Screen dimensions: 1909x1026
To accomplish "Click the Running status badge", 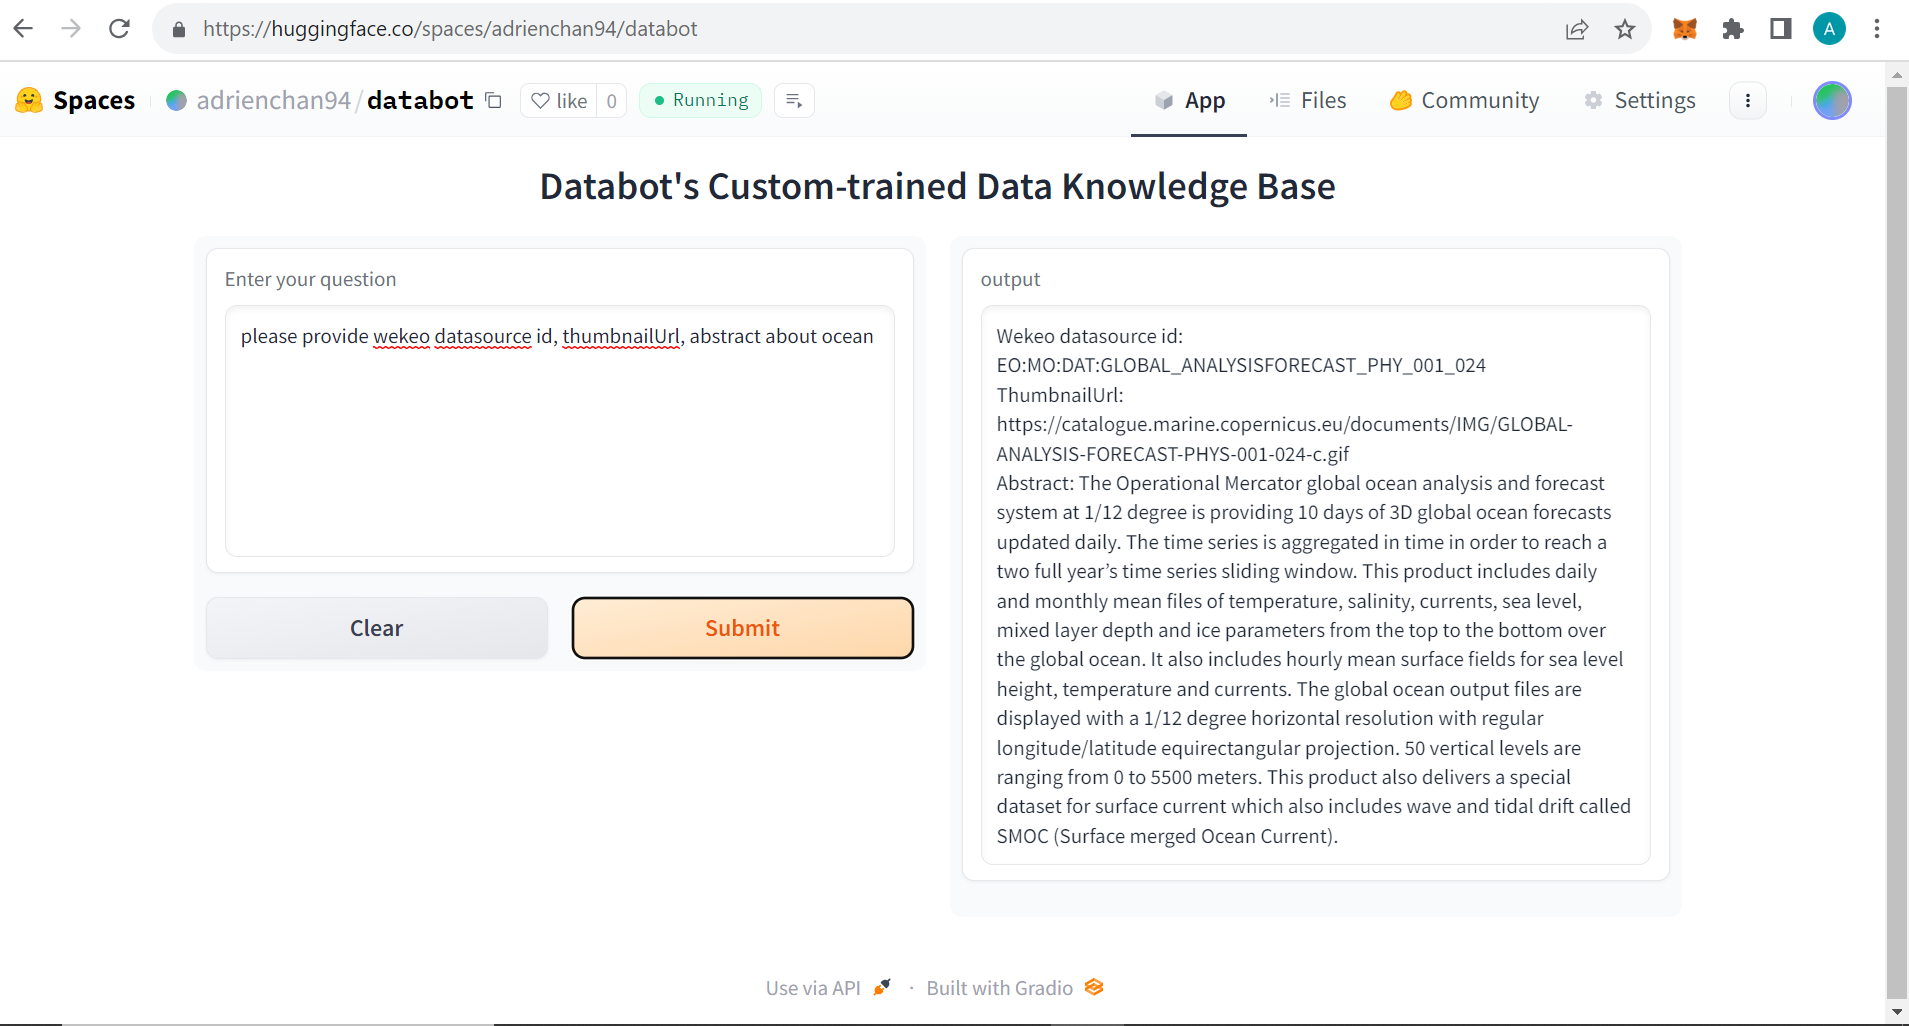I will [x=700, y=100].
